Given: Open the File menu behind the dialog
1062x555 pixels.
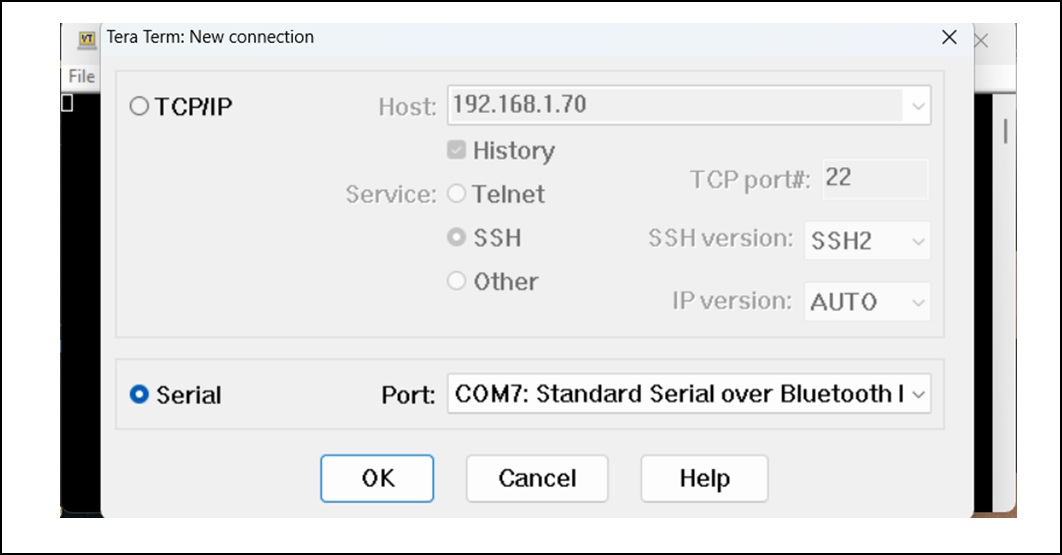Looking at the screenshot, I should click(x=80, y=76).
